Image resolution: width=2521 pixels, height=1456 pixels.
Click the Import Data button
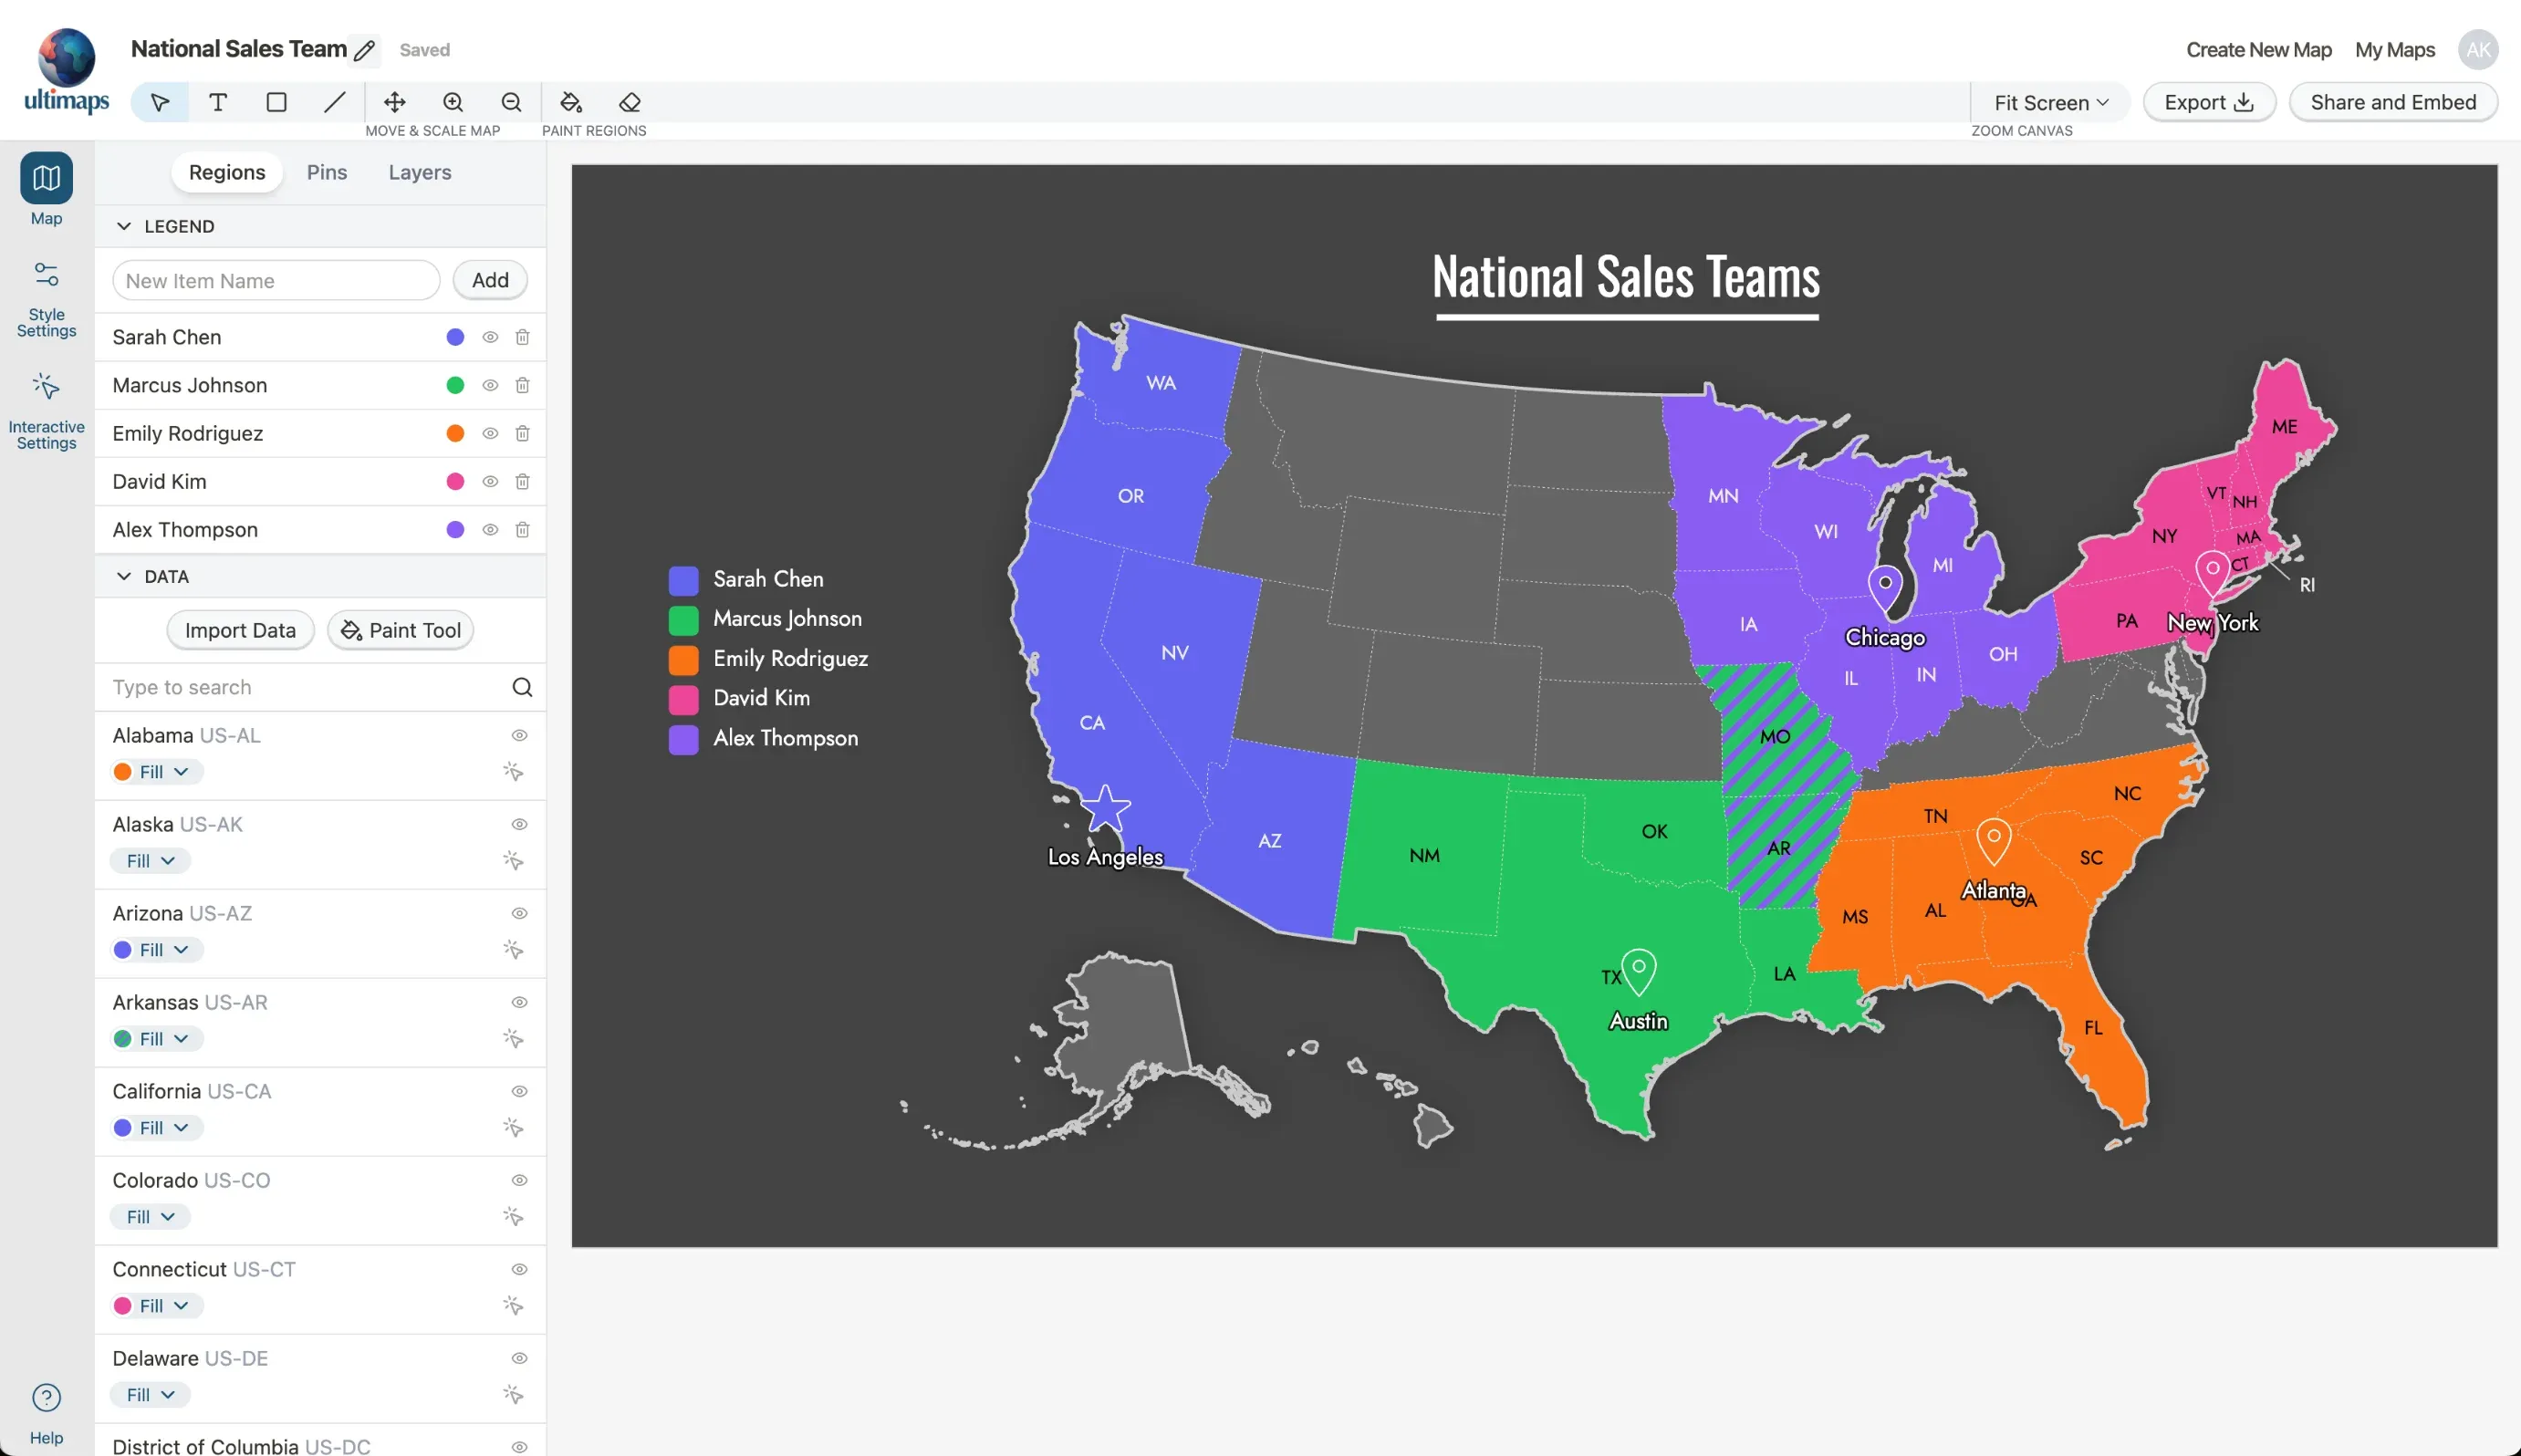point(240,630)
